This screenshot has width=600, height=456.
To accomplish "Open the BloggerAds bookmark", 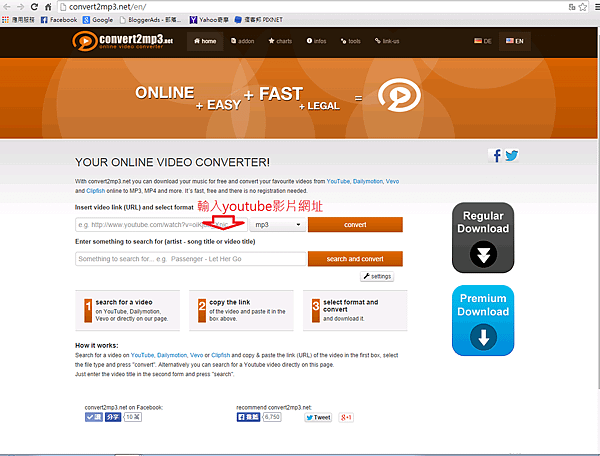I will [150, 20].
